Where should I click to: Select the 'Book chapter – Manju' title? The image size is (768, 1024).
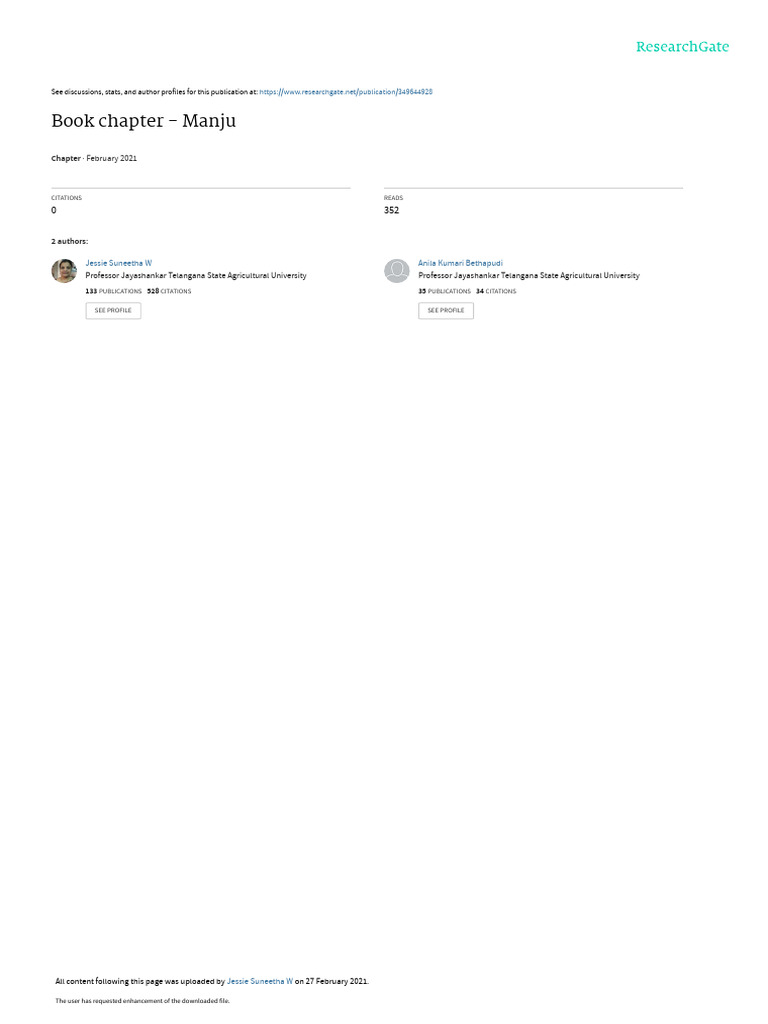pos(144,121)
